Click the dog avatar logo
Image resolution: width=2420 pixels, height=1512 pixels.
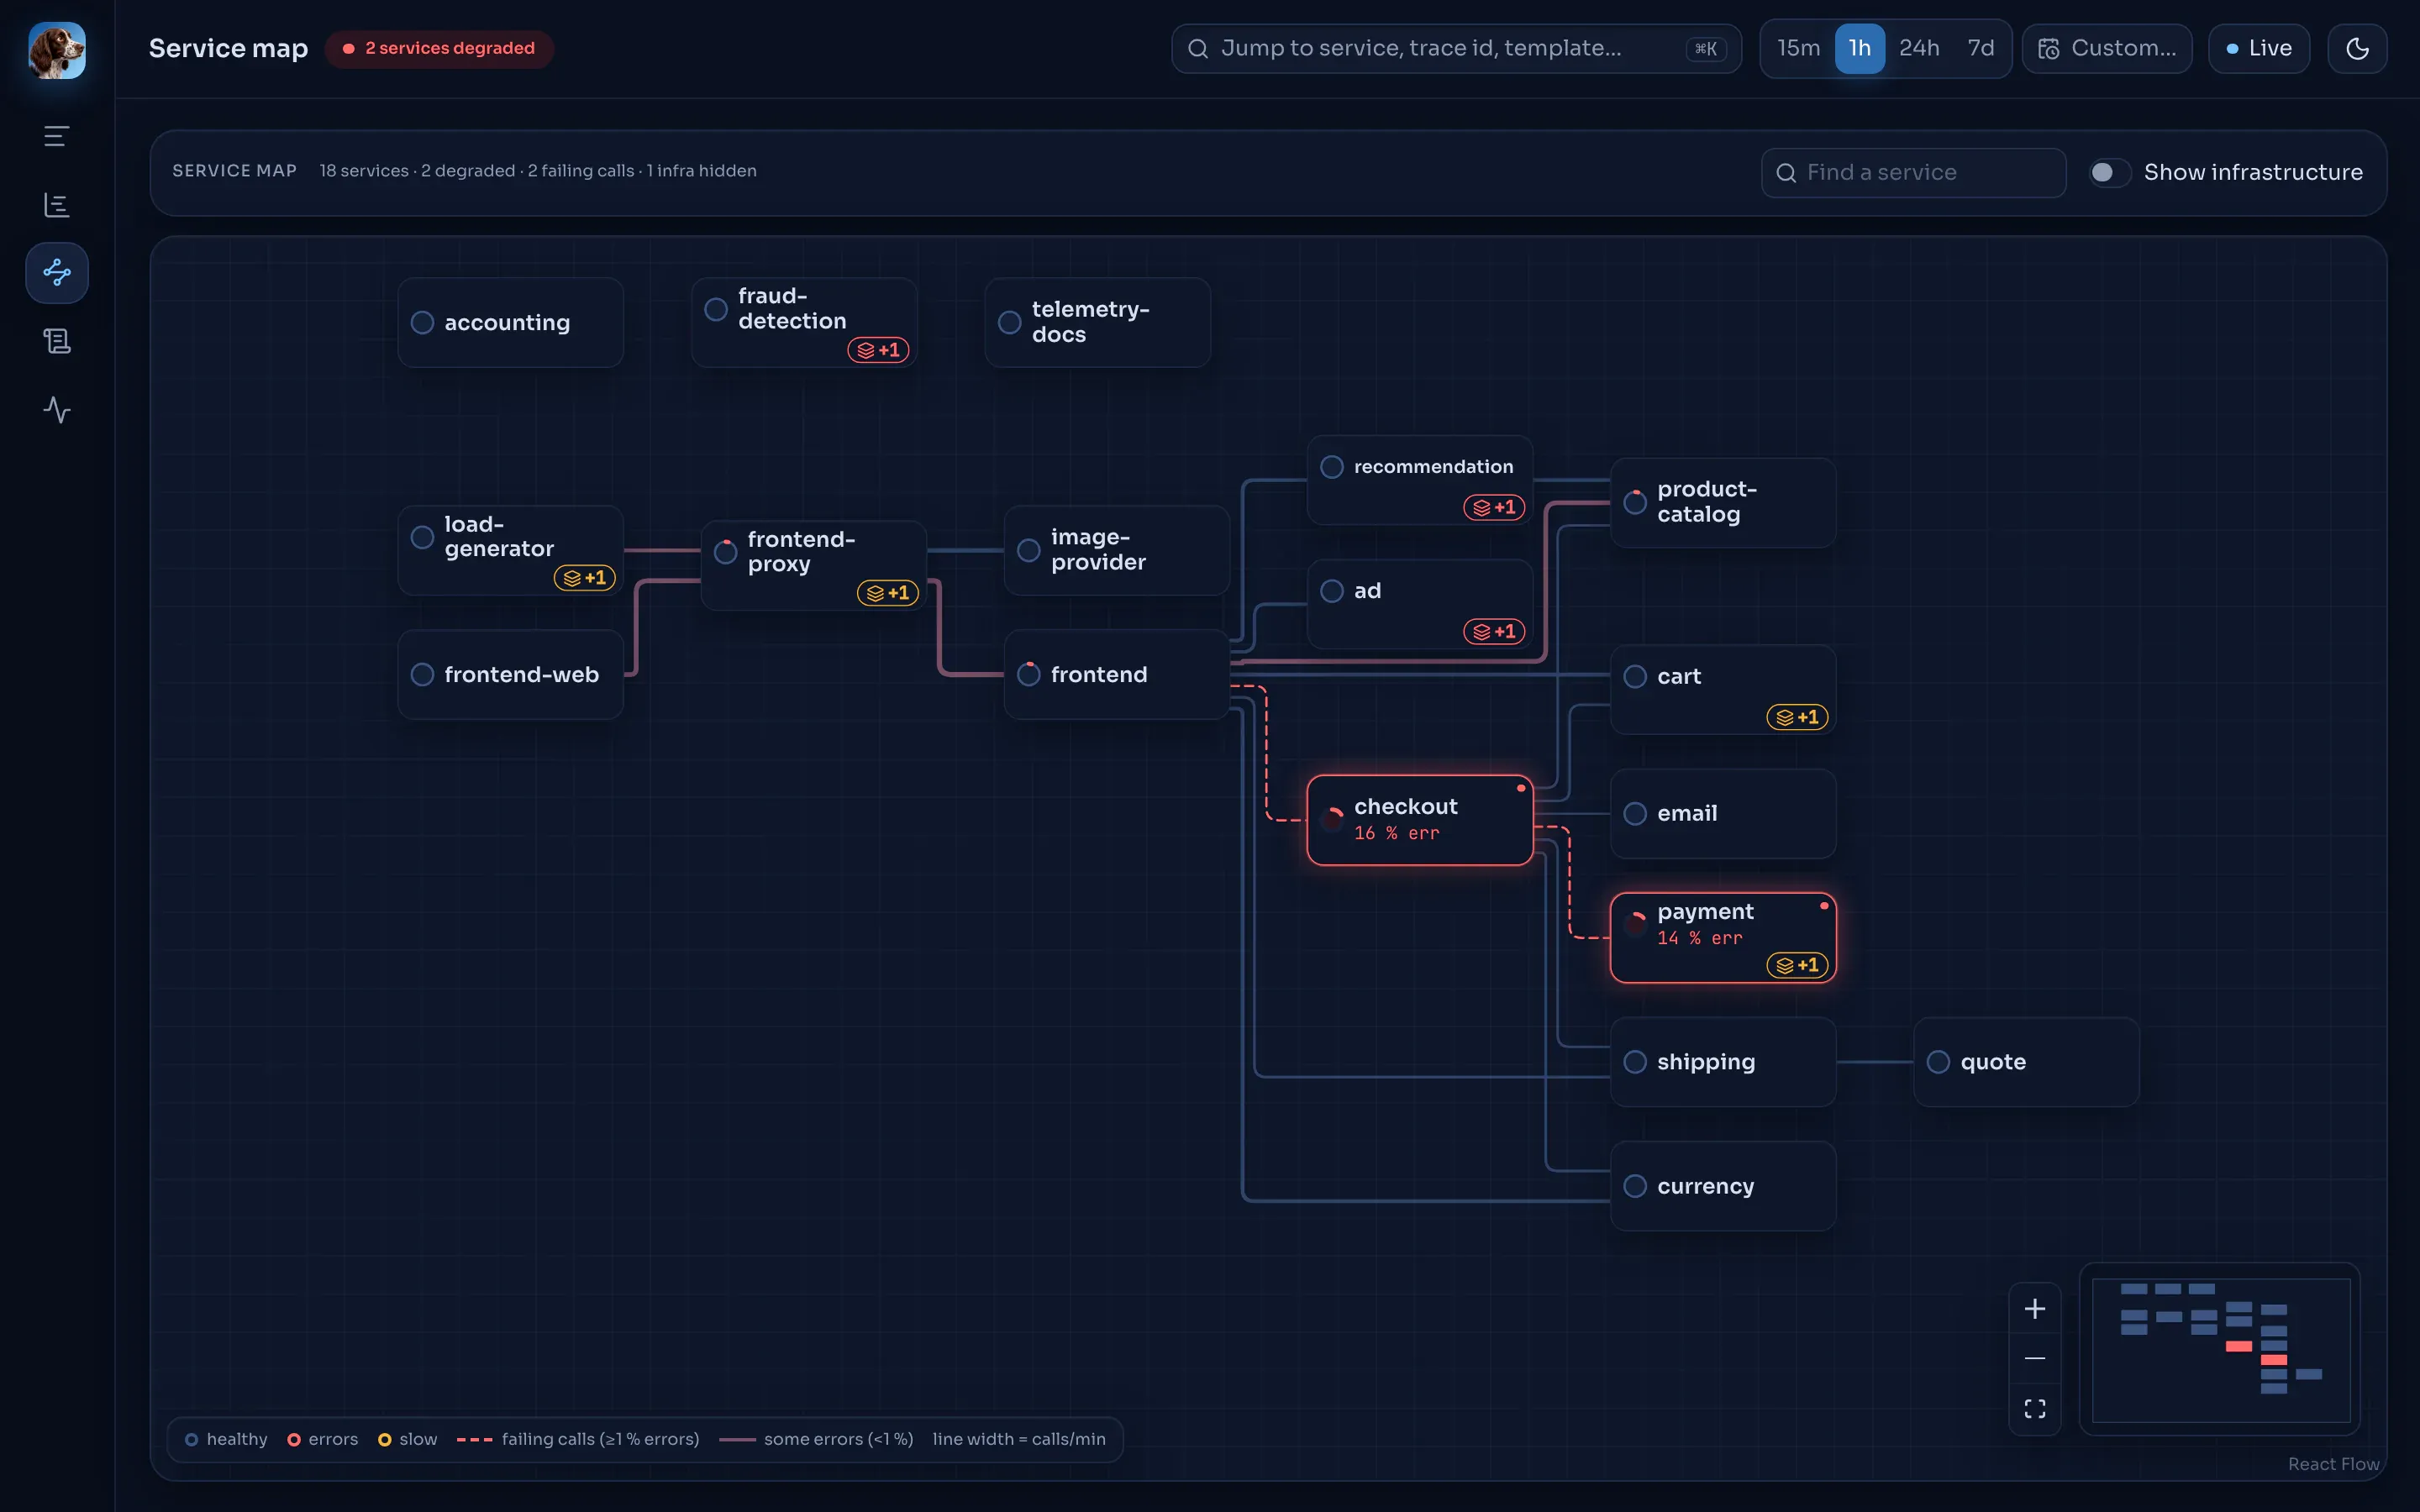coord(57,50)
